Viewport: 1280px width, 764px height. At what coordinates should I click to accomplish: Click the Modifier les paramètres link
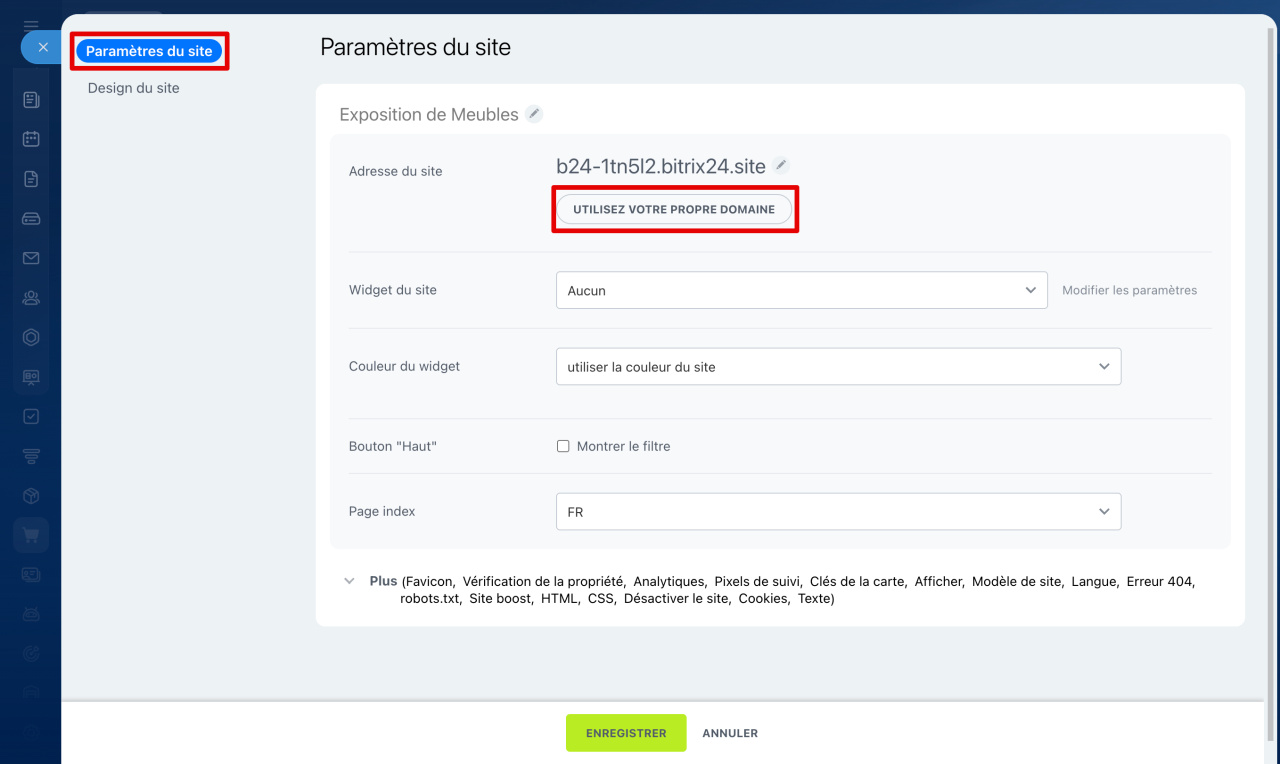click(1129, 290)
